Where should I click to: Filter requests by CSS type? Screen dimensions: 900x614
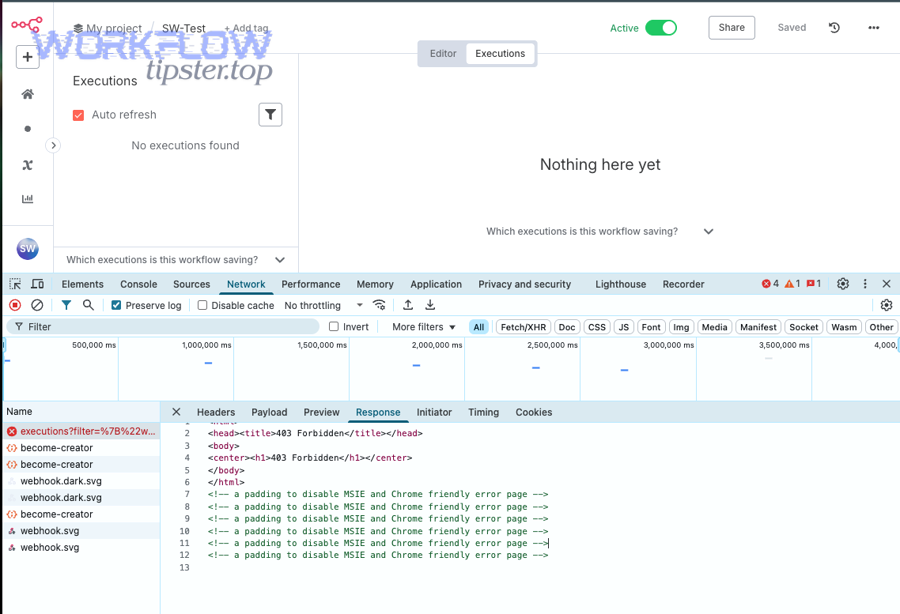(x=597, y=327)
